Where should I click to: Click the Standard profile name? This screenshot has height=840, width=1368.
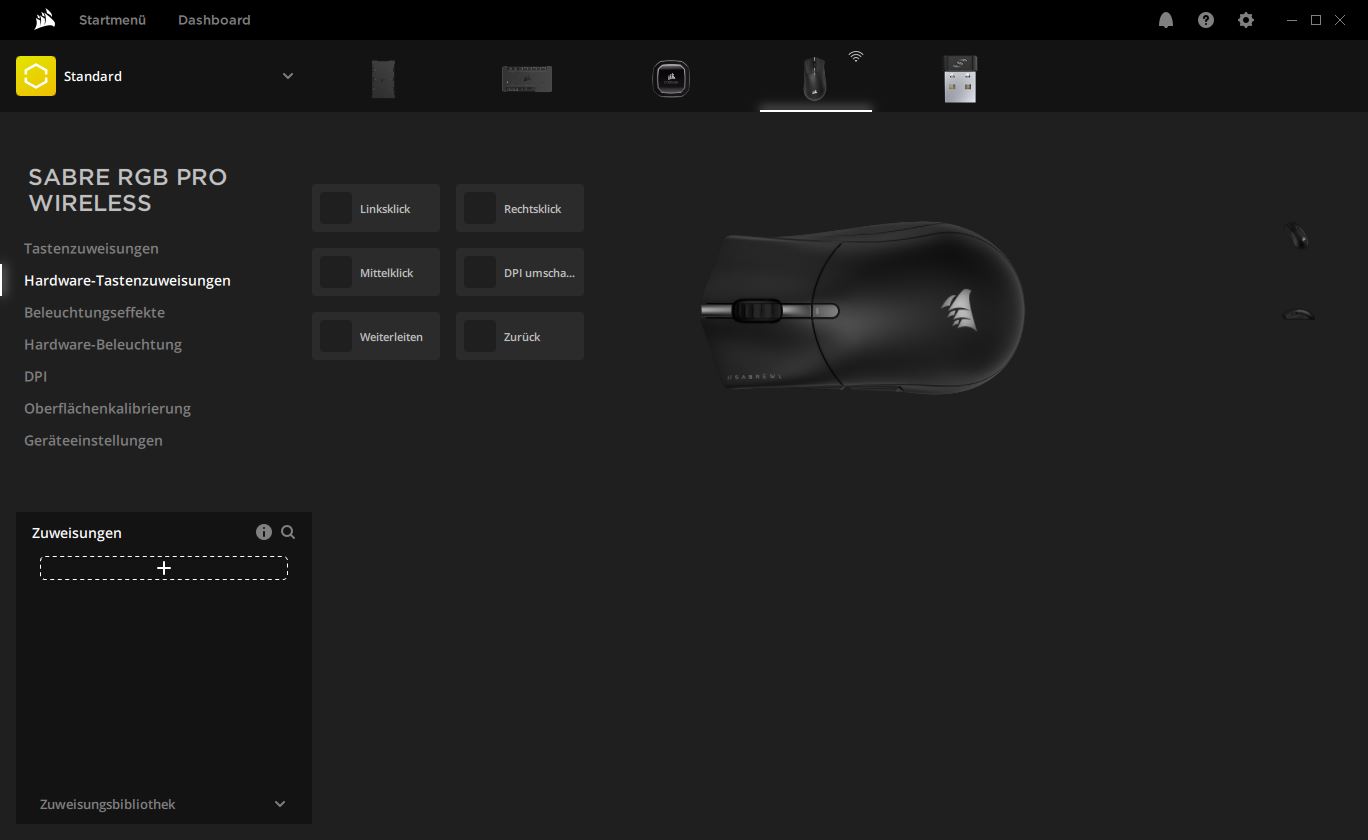93,76
